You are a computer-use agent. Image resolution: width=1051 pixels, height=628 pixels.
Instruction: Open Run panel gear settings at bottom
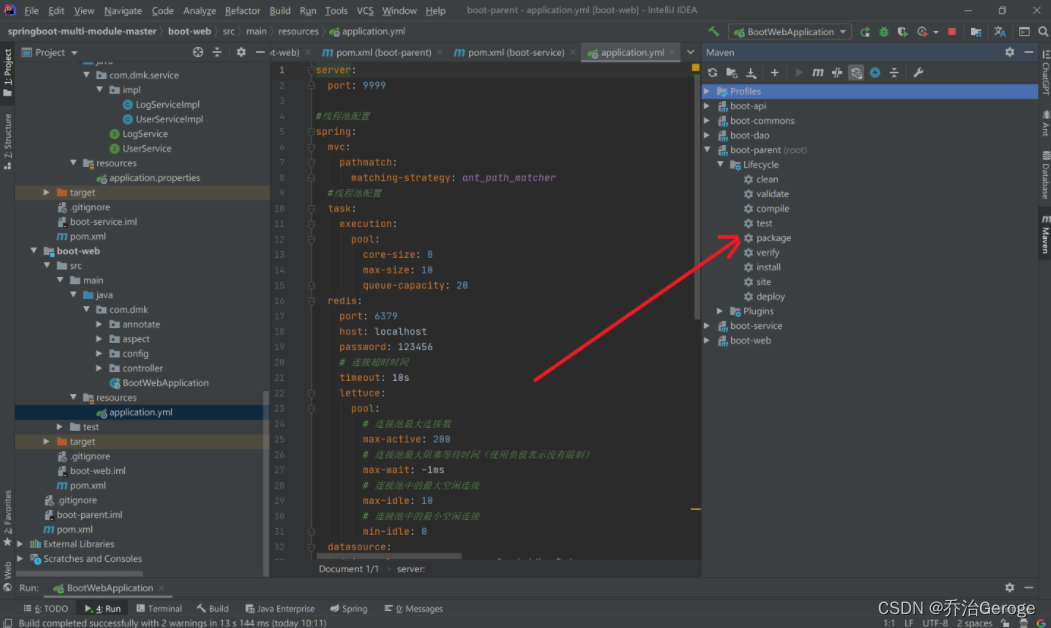tap(1009, 588)
